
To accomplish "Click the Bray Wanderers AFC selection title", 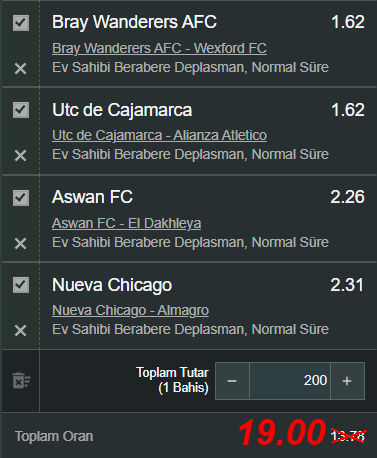I will 134,22.
